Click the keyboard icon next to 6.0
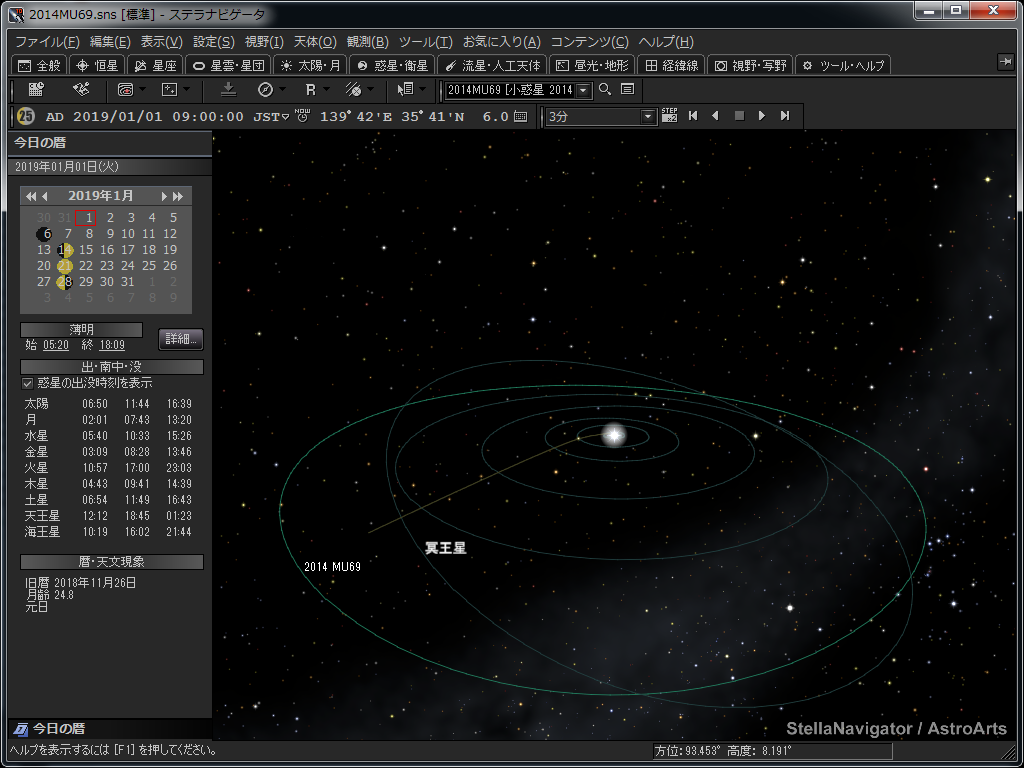1024x768 pixels. point(520,117)
